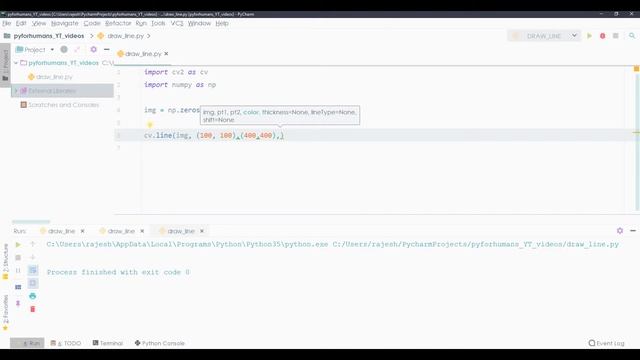Screen dimensions: 640x360
Task: Hide the Run panel with minus icon
Action: [633, 231]
